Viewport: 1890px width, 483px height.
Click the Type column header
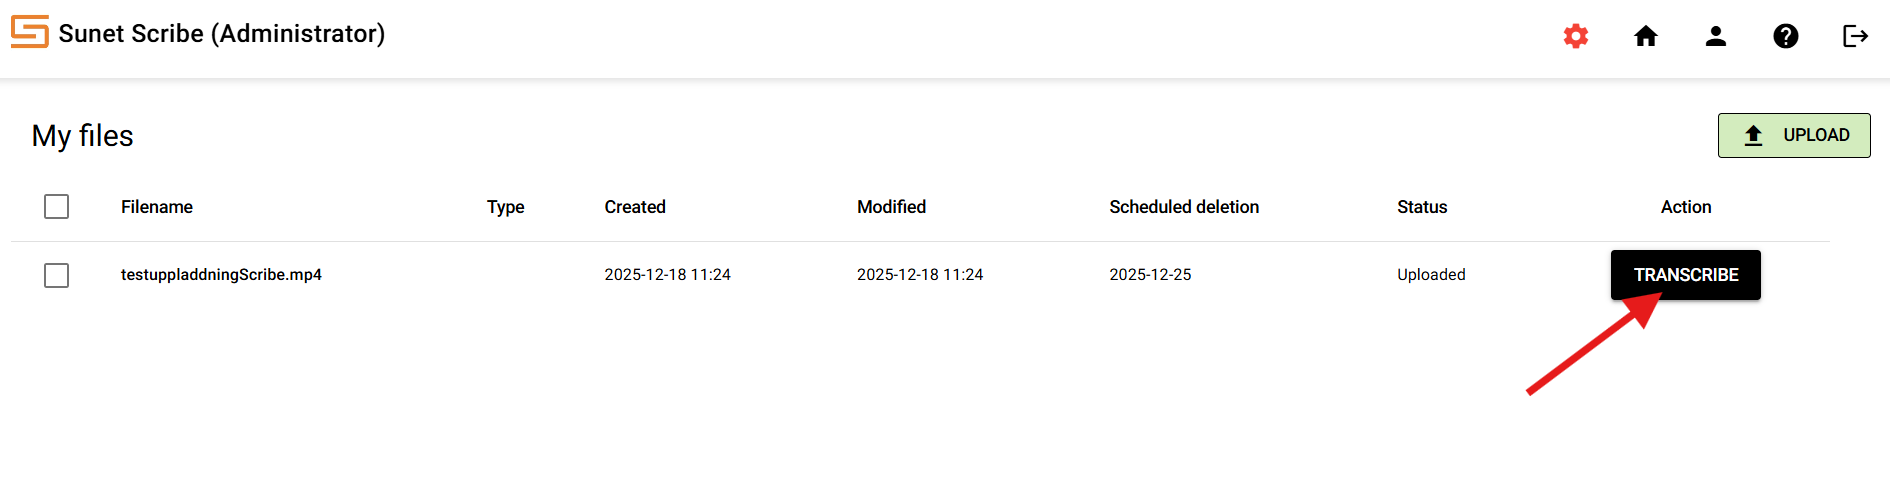(x=505, y=207)
